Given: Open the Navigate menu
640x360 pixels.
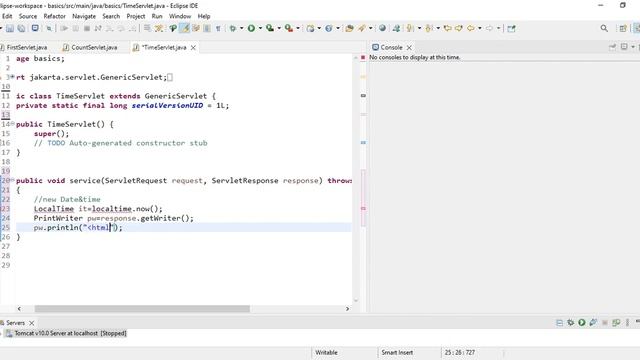Looking at the screenshot, I should pyautogui.click(x=84, y=16).
